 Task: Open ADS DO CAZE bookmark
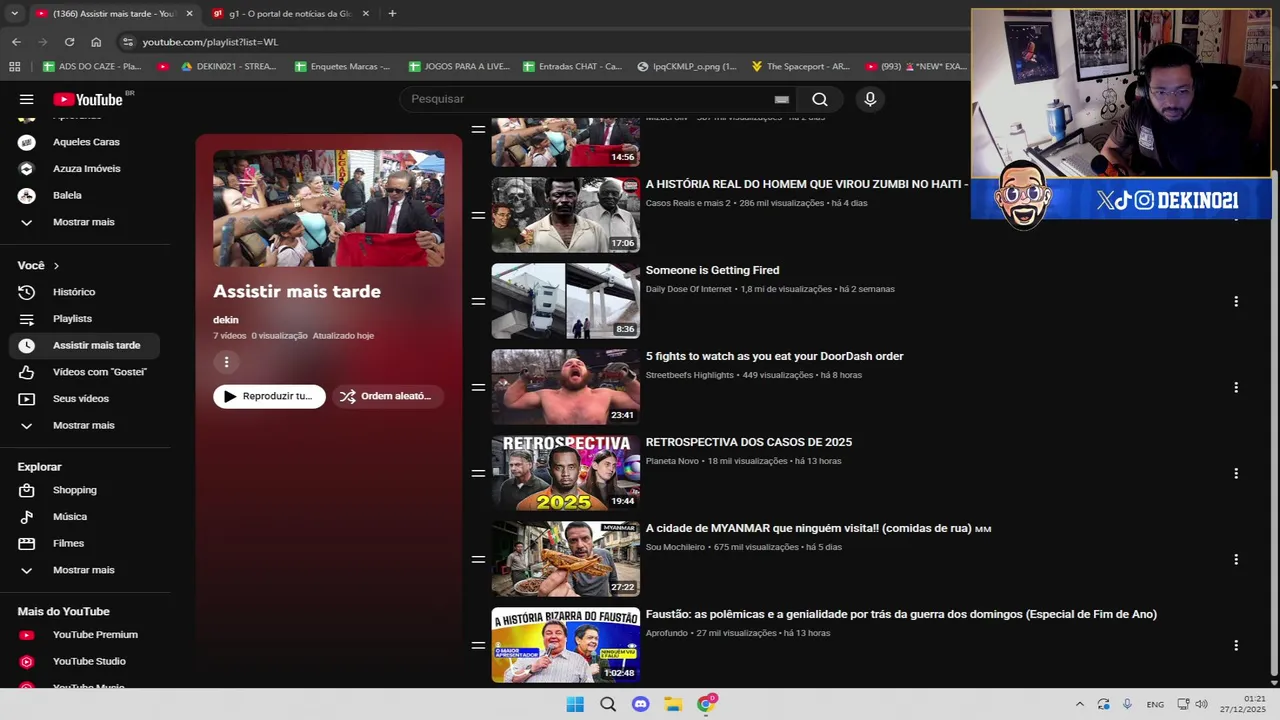point(92,66)
